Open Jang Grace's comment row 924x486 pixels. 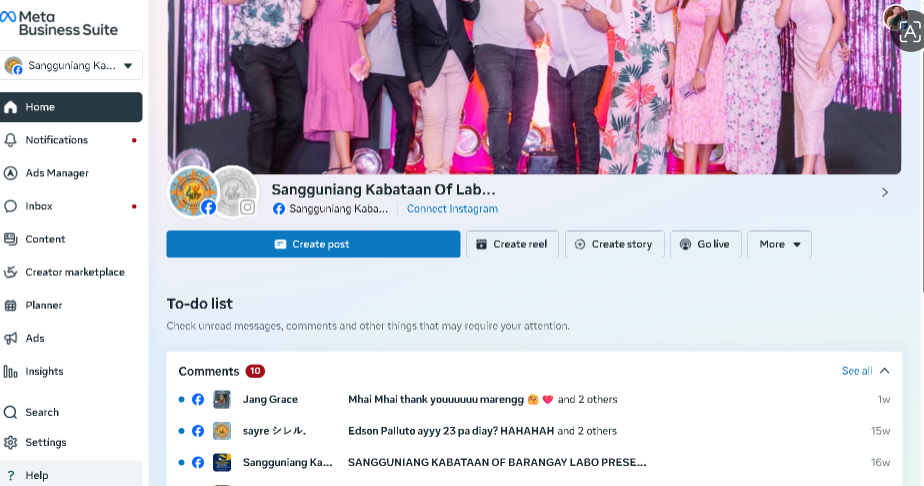(534, 399)
